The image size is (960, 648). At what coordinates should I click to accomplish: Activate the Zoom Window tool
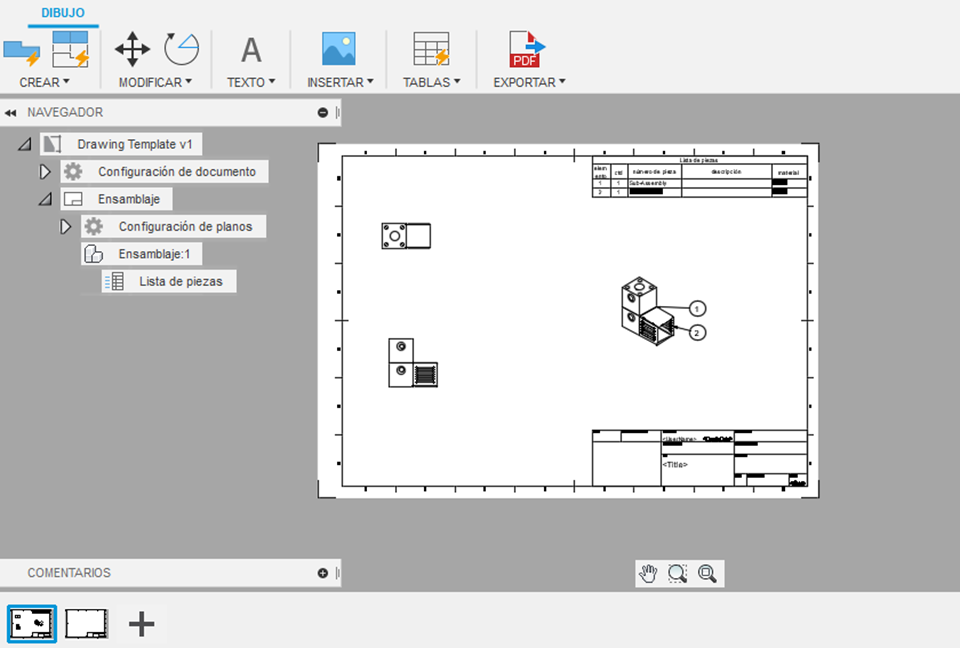677,574
